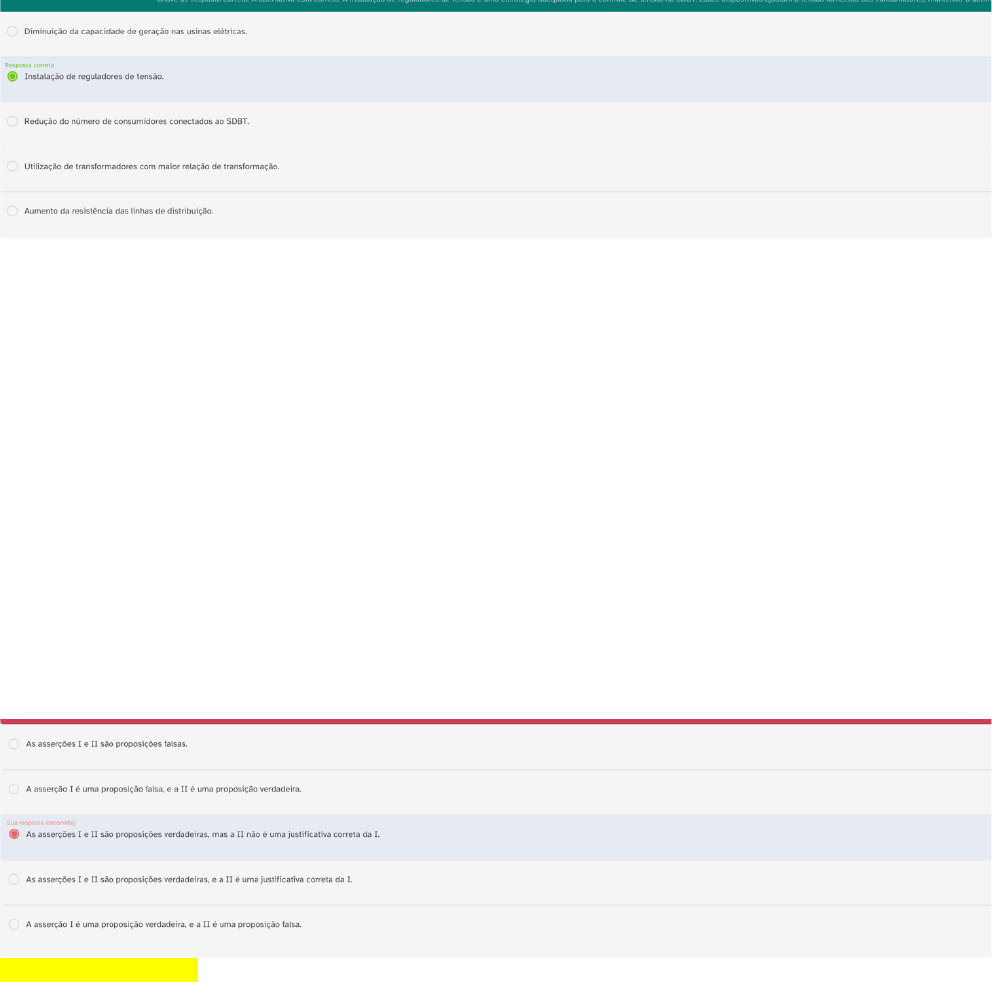
Task: Select radio 'Aumento da resistência das linhas'
Action: click(x=12, y=211)
